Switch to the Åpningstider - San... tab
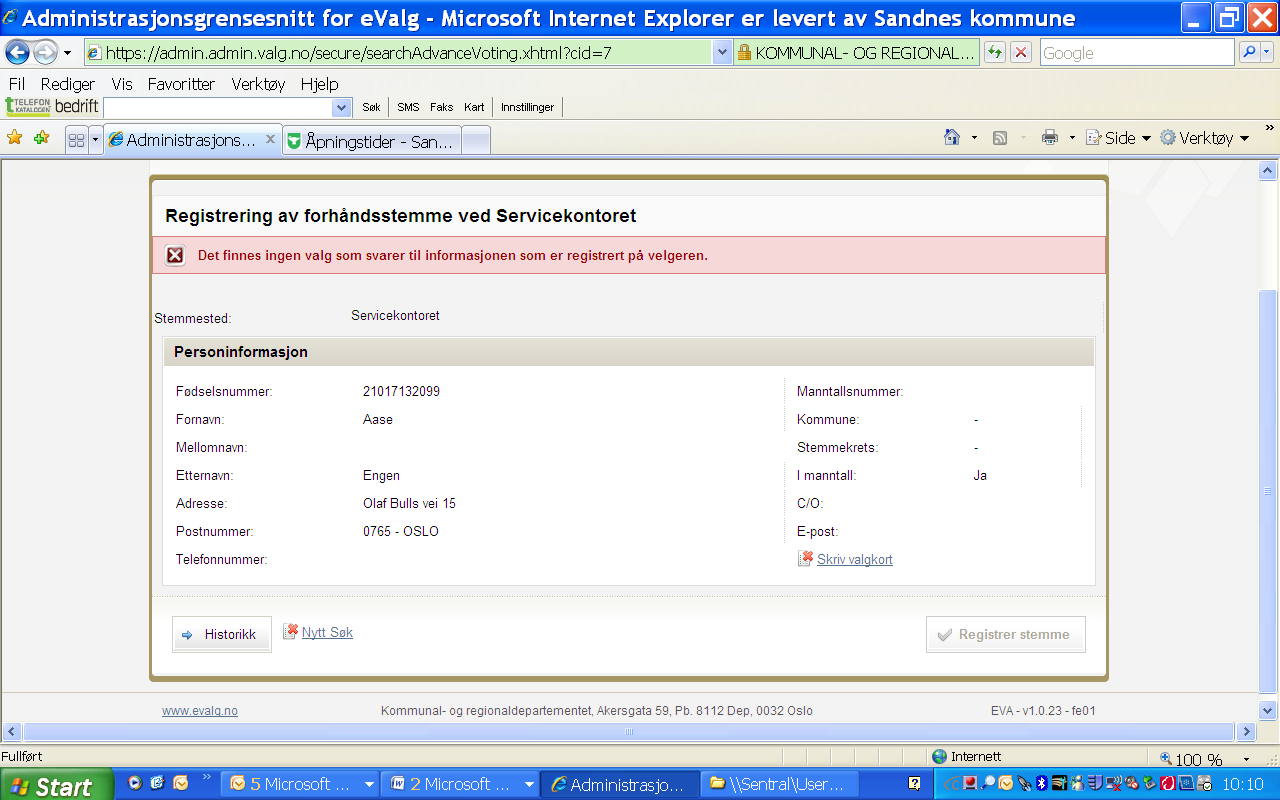The image size is (1280, 800). click(371, 141)
